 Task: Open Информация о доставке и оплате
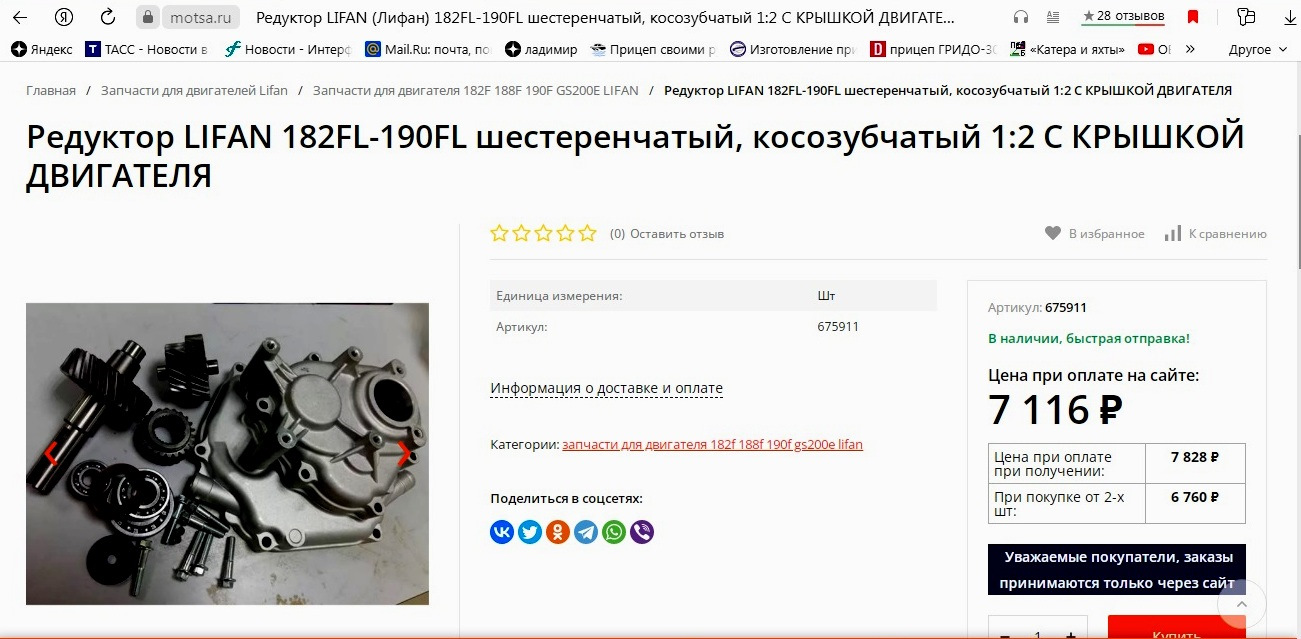pyautogui.click(x=606, y=388)
